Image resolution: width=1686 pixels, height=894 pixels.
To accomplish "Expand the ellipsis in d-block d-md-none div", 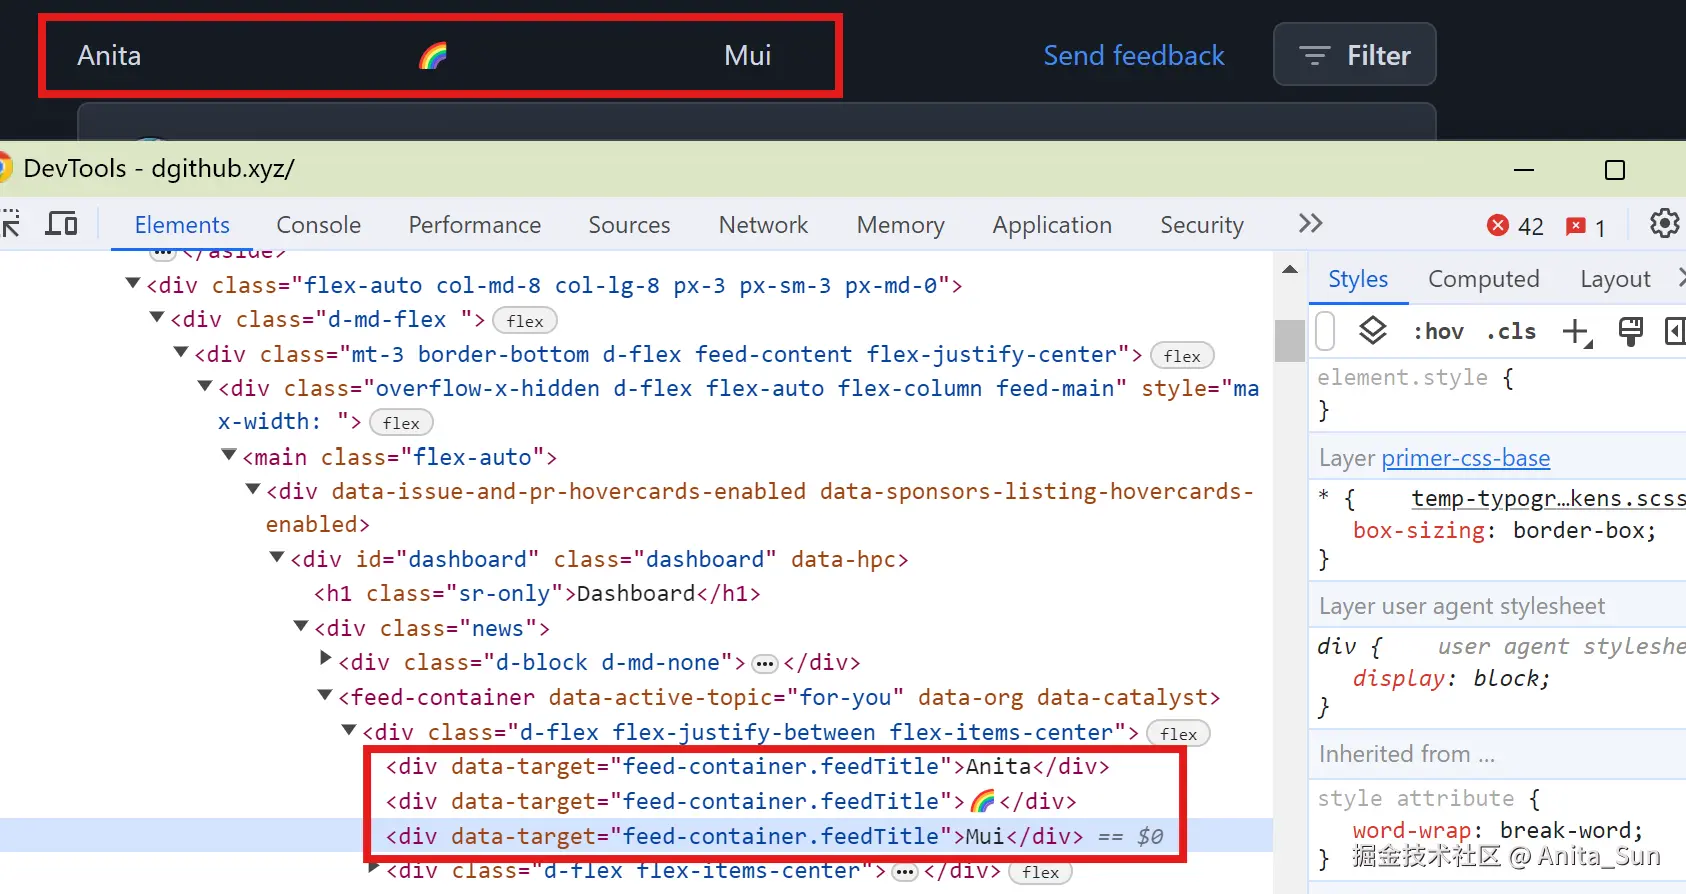I will [764, 664].
